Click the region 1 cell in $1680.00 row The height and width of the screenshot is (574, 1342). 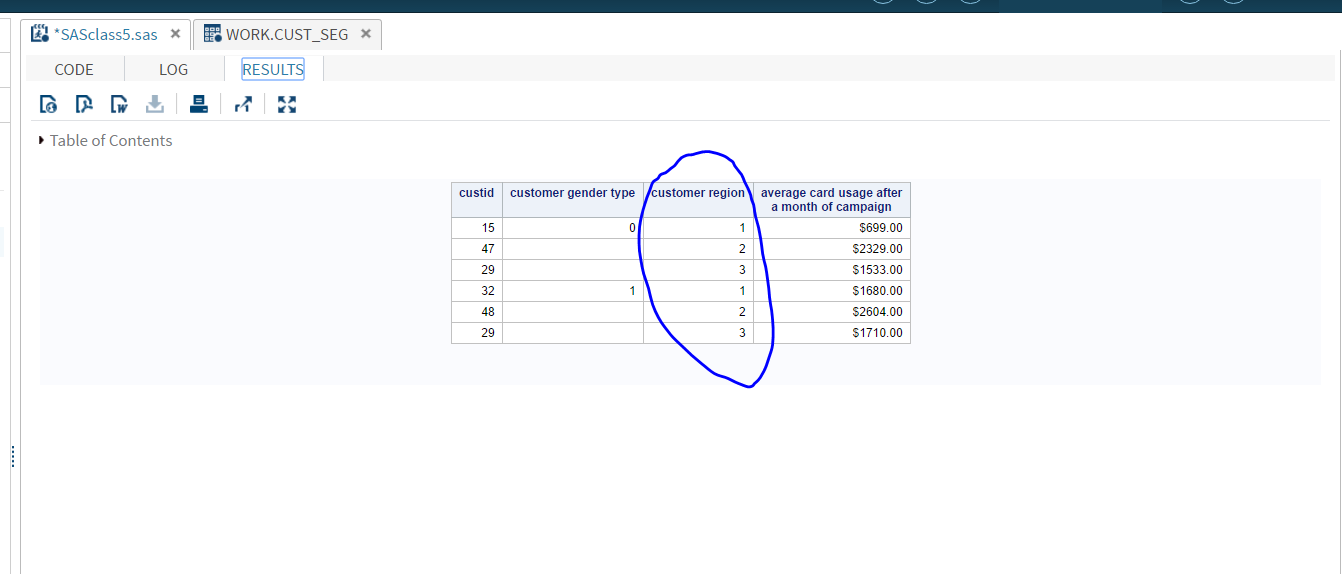pos(698,291)
